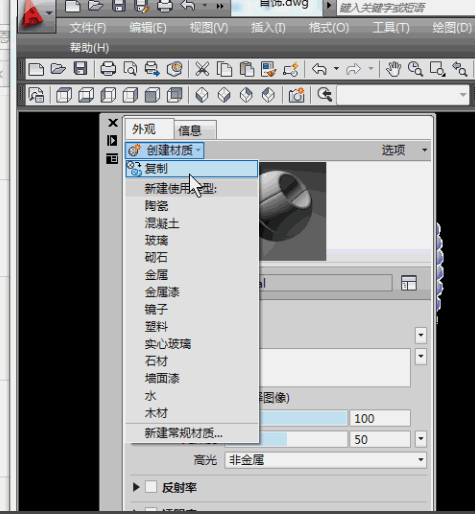This screenshot has height=514, width=475.
Task: Expand the 反射率 section triangle
Action: point(136,487)
